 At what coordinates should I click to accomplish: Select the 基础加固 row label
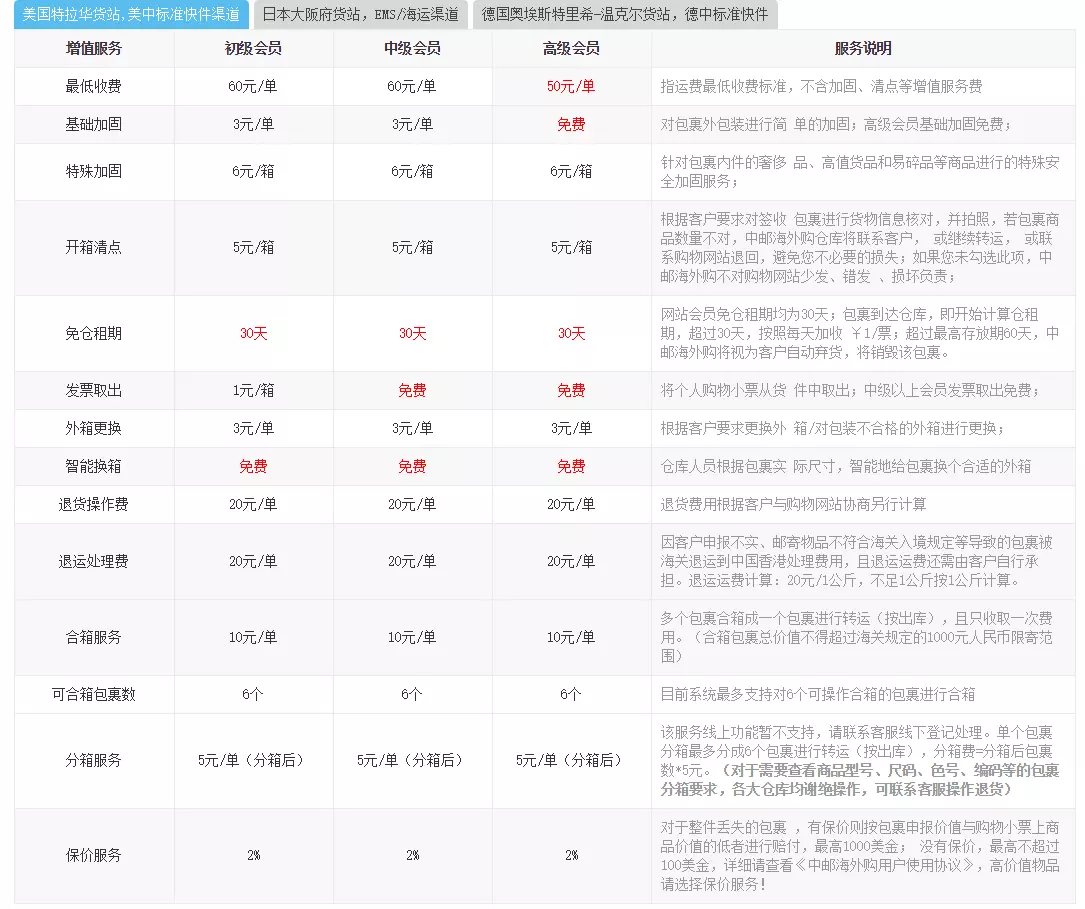tap(93, 125)
